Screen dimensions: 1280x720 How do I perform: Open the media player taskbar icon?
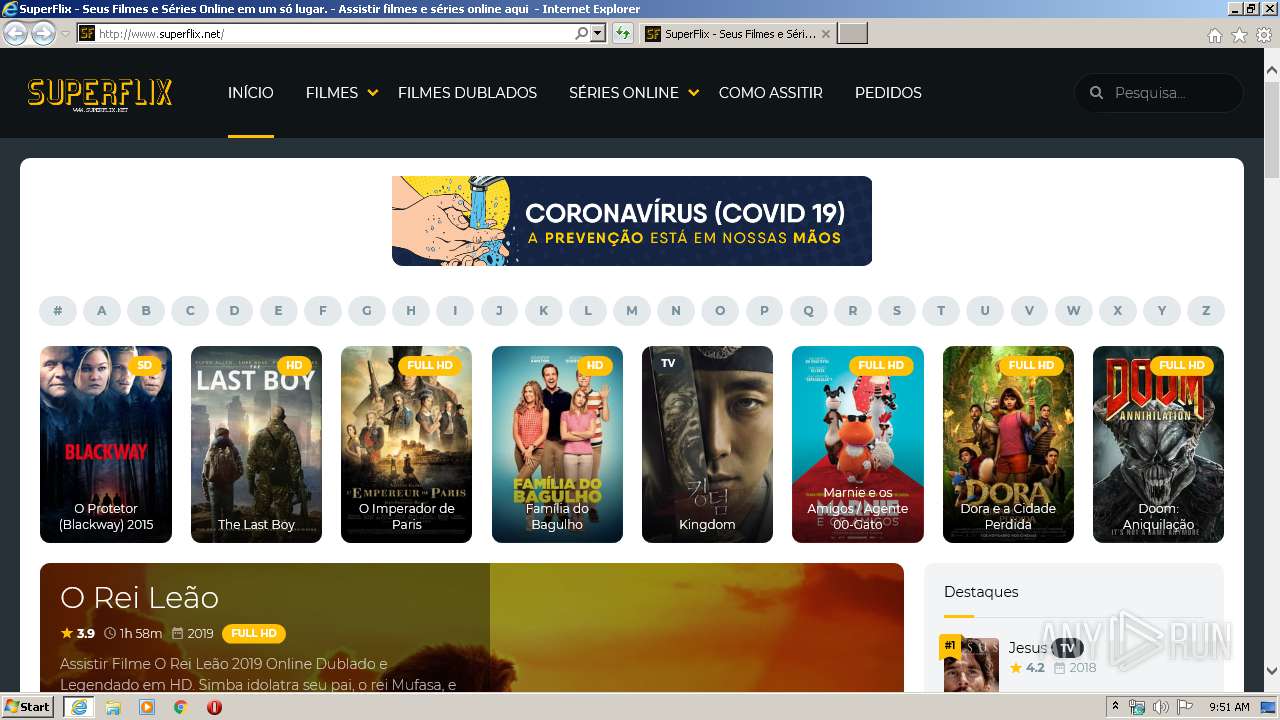click(x=147, y=707)
